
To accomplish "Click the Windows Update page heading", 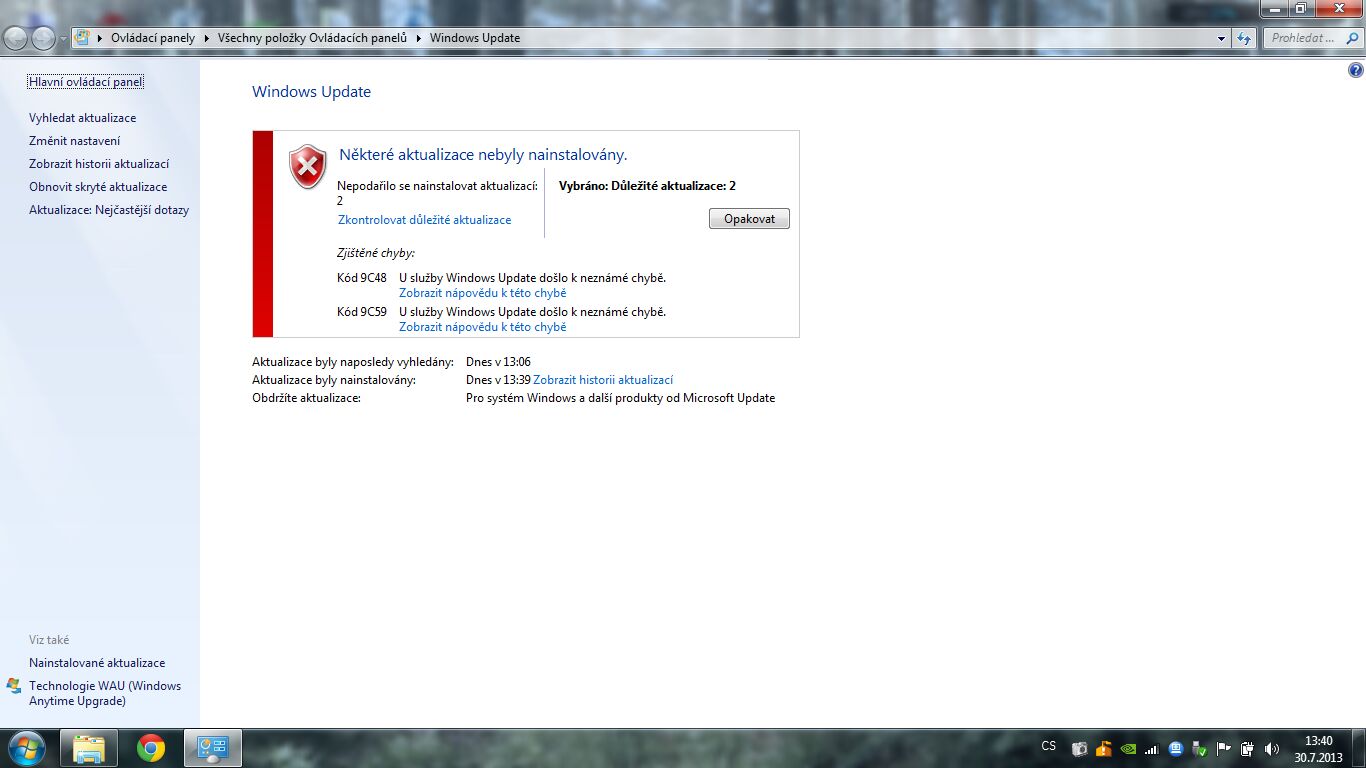I will [311, 92].
